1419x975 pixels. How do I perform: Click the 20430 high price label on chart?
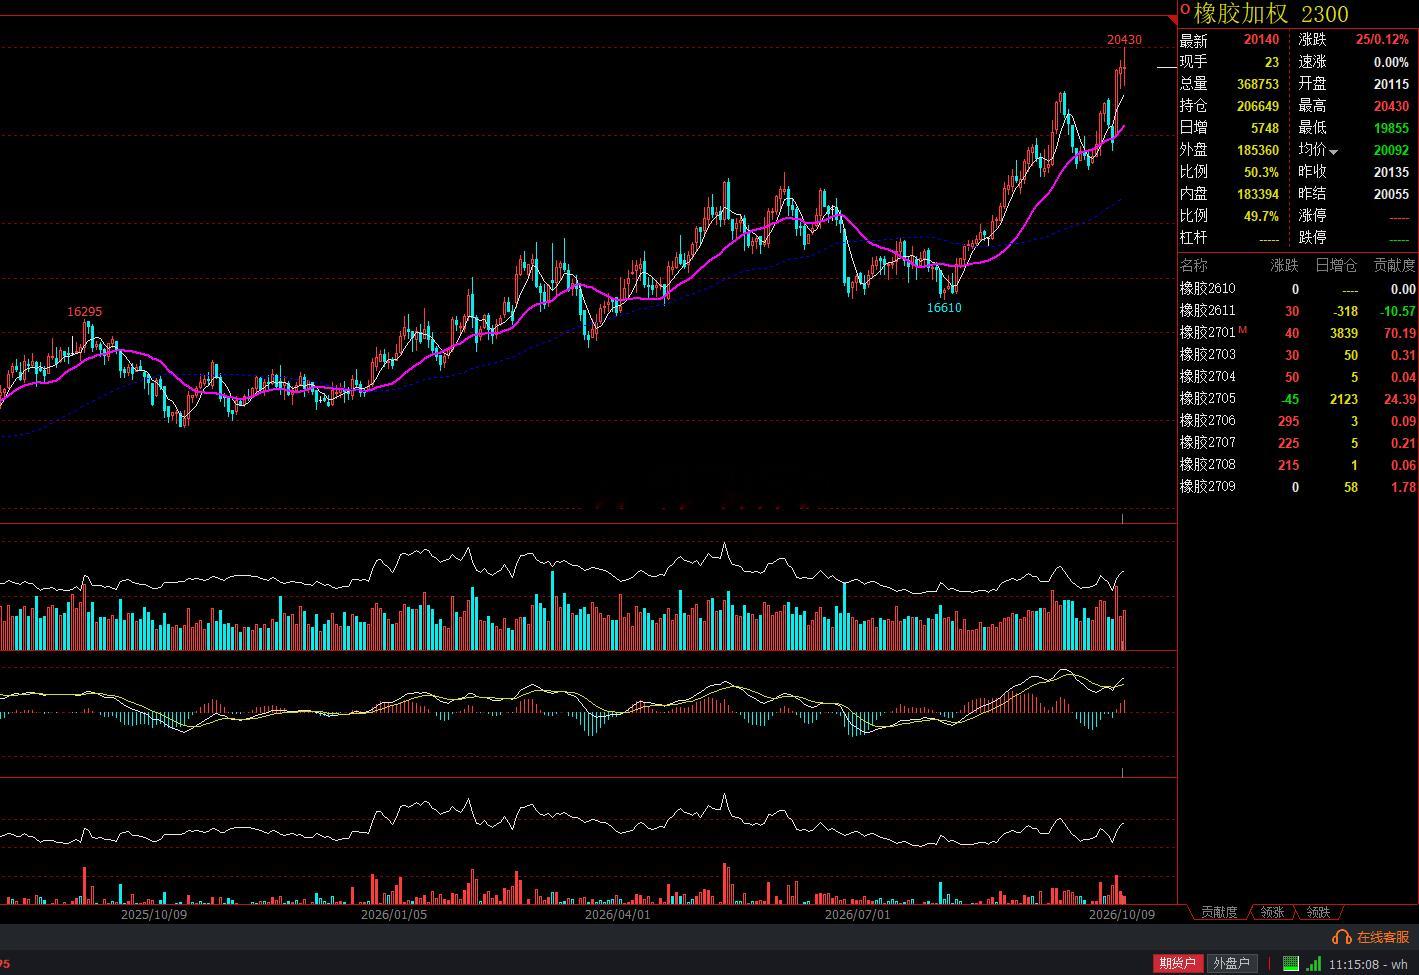pyautogui.click(x=1124, y=40)
